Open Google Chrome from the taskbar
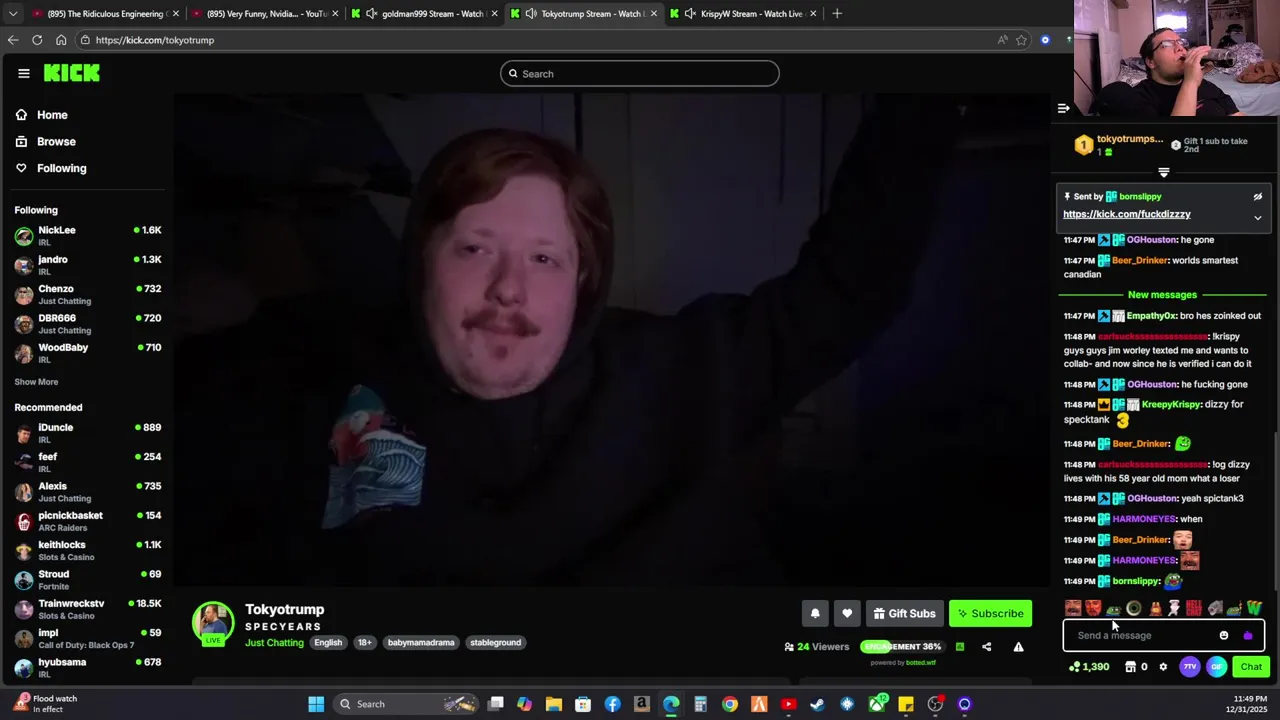The image size is (1280, 720). tap(730, 704)
